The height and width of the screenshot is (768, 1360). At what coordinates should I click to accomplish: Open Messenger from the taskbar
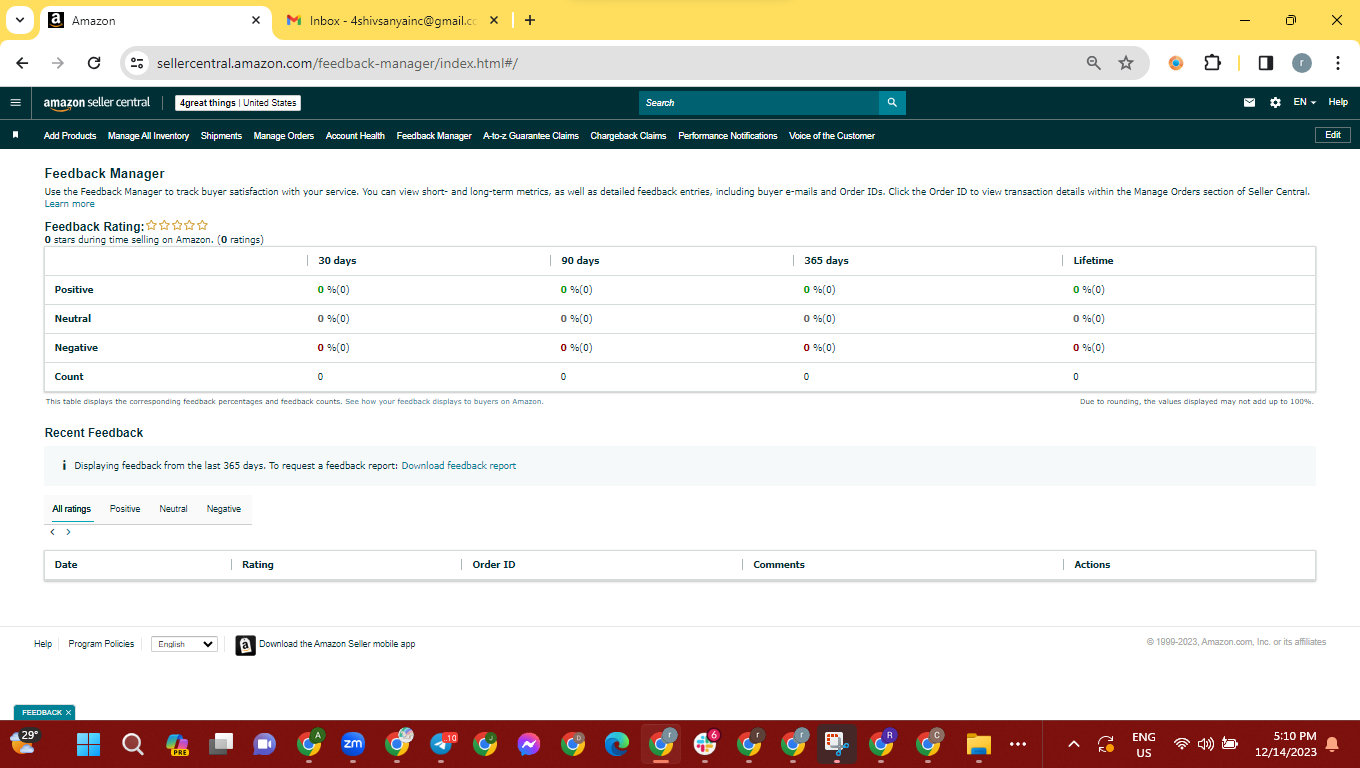[x=529, y=743]
